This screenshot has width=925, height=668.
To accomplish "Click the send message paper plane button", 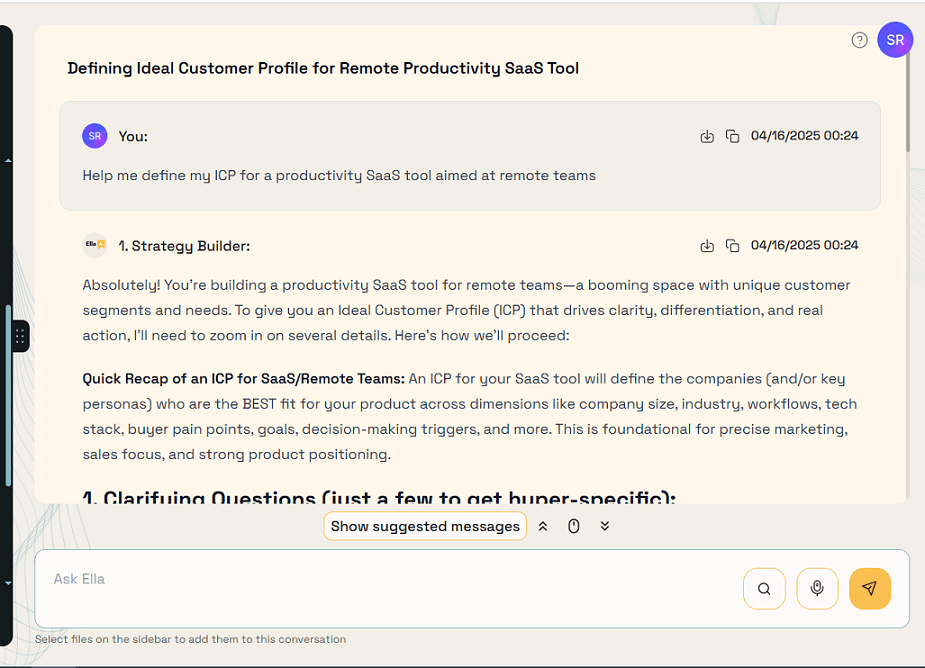I will coord(869,588).
